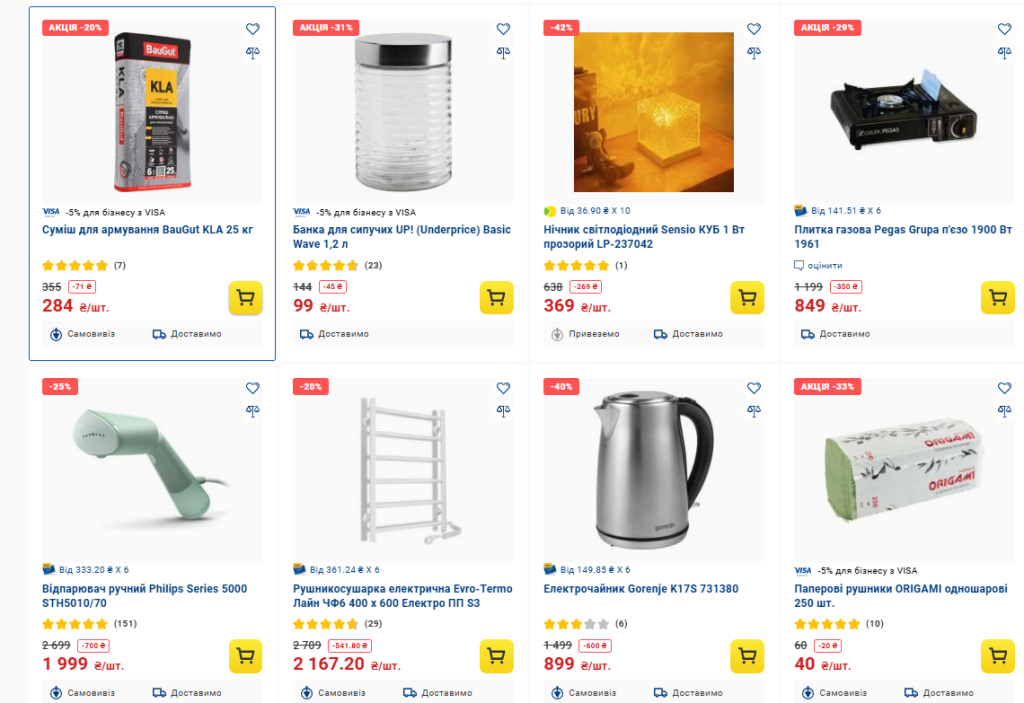Favorite the Sensio night lamp with heart

coord(754,29)
